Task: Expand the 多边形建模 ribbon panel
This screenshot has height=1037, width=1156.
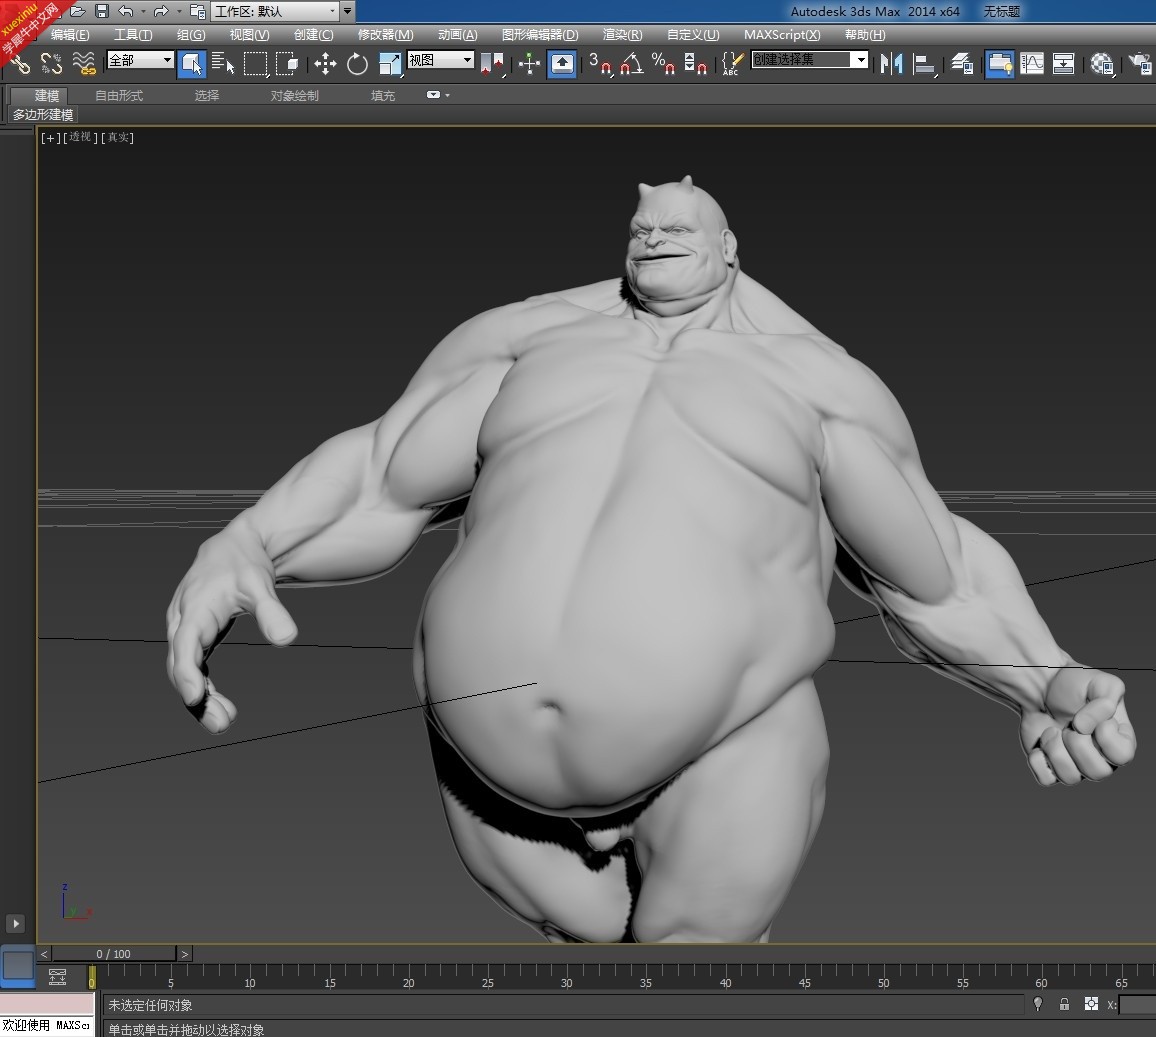Action: (x=43, y=114)
